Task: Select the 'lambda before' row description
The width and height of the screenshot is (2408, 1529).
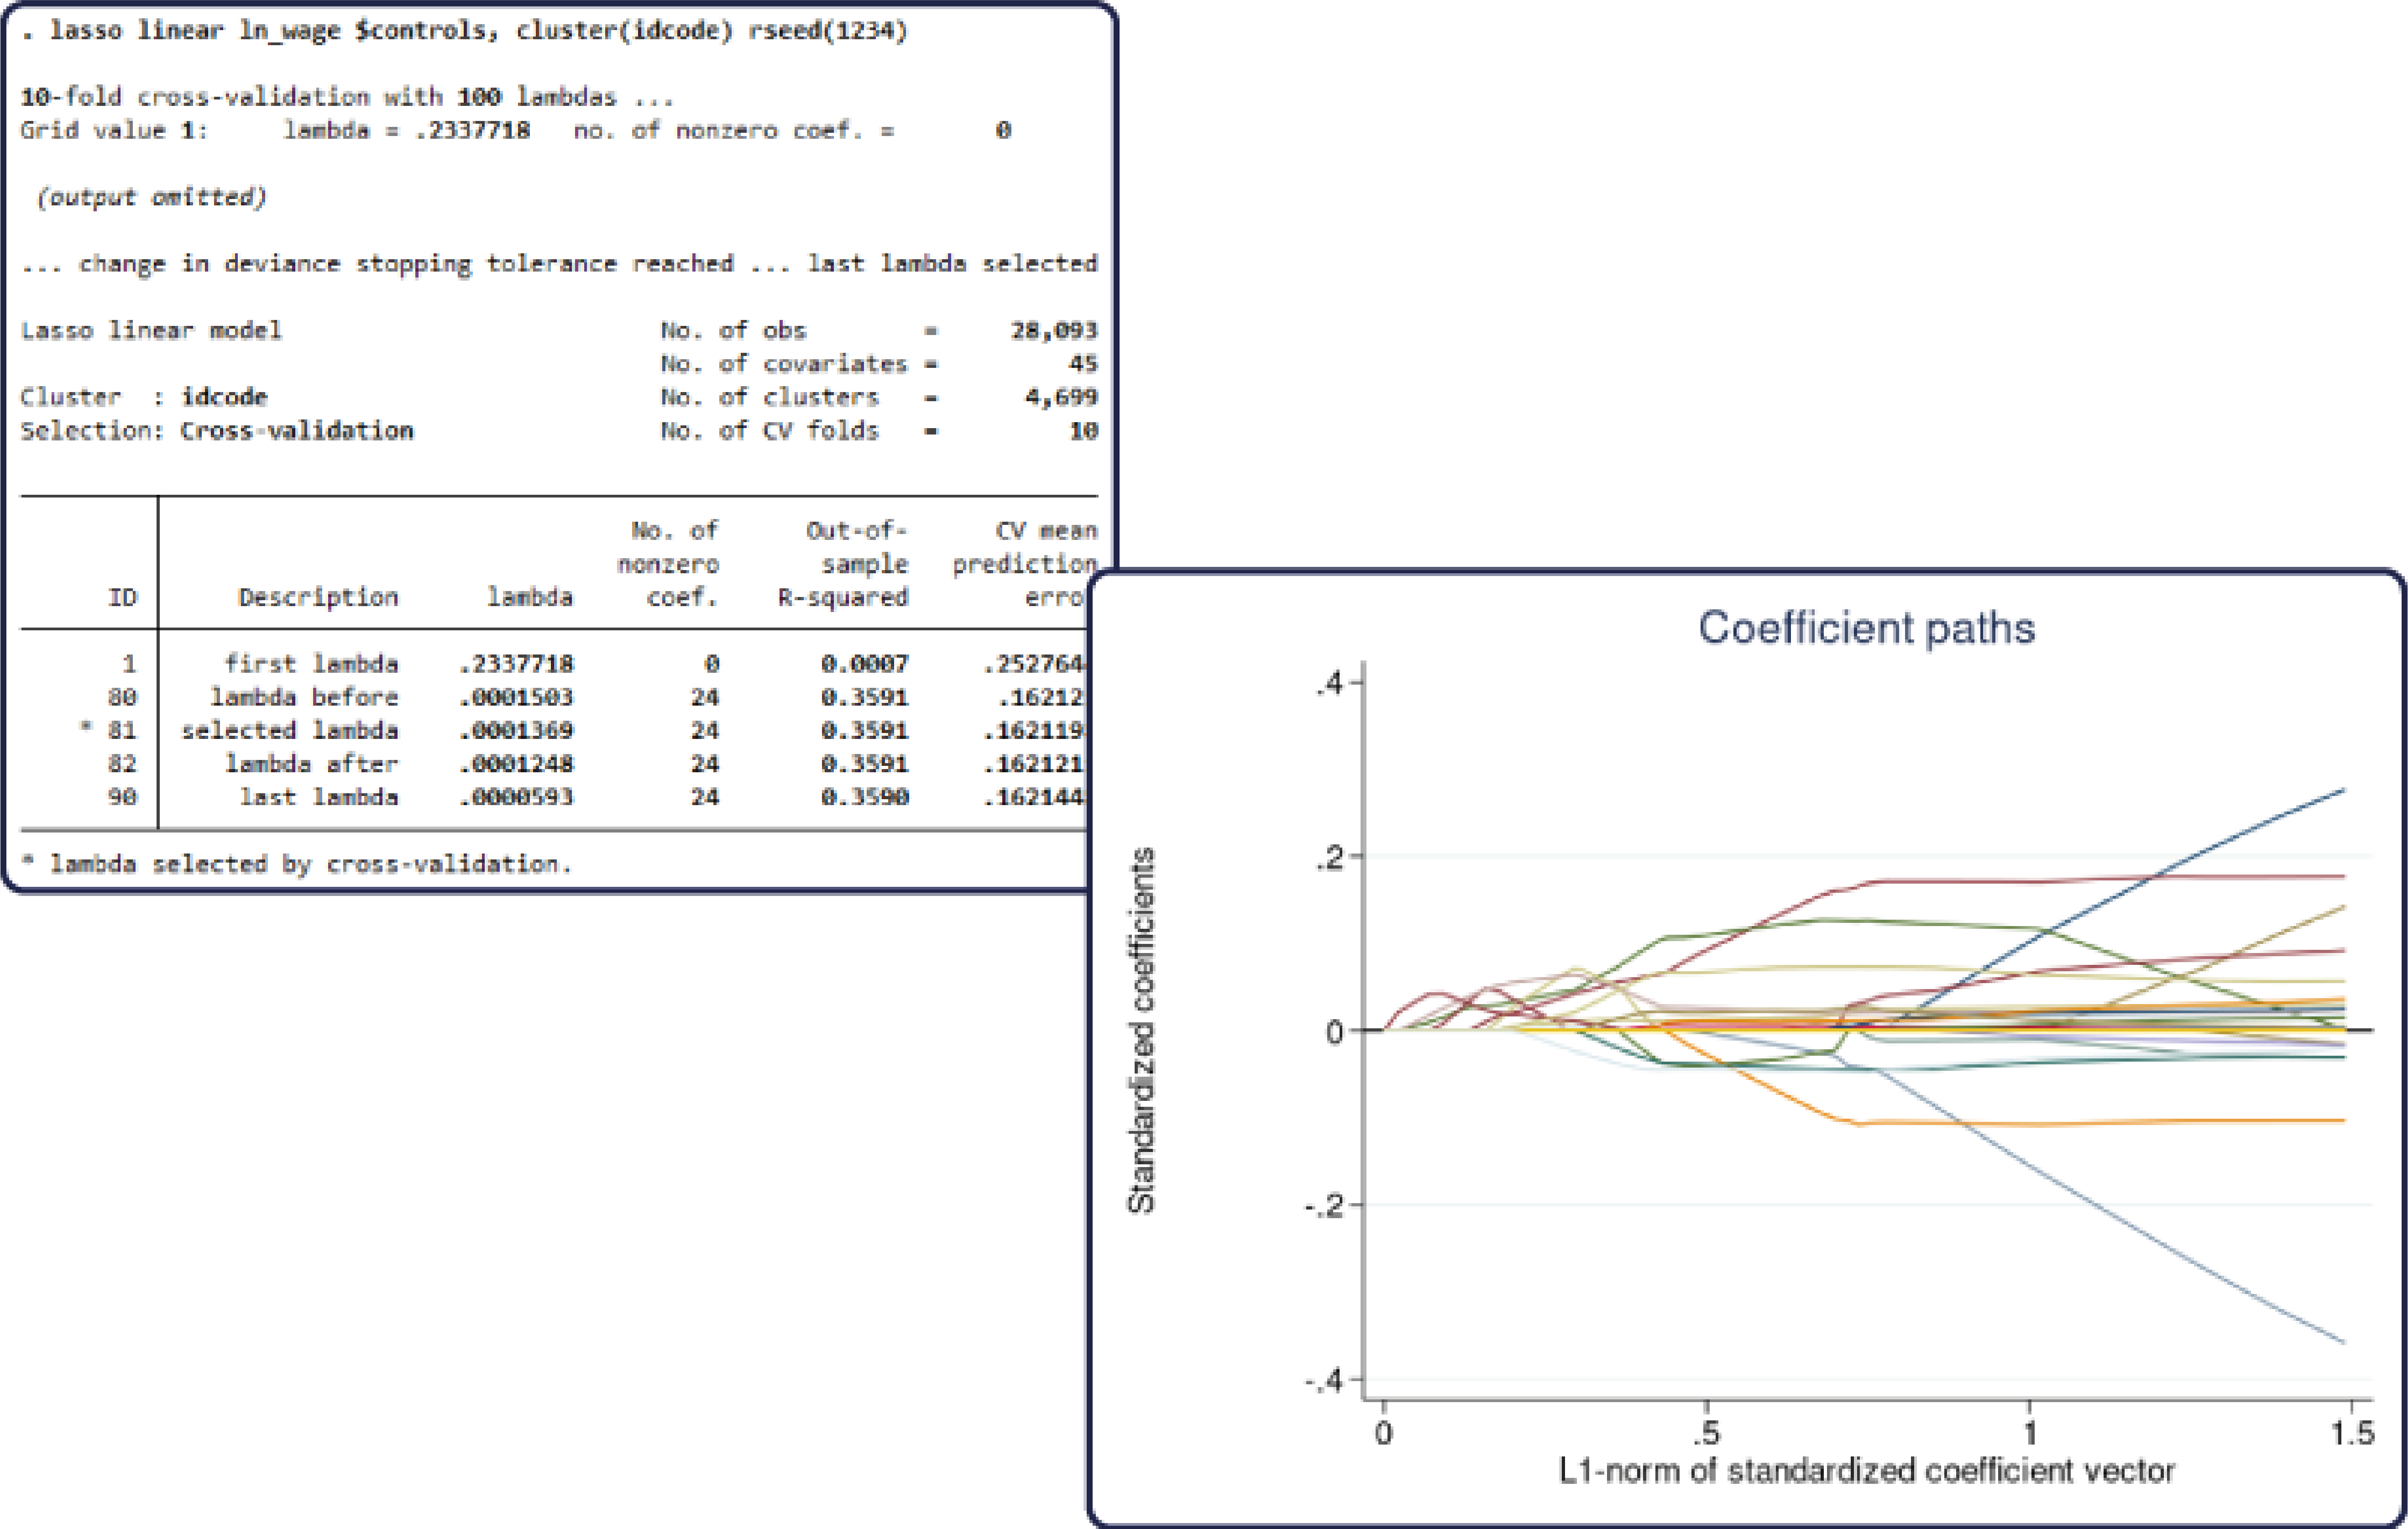Action: click(304, 697)
